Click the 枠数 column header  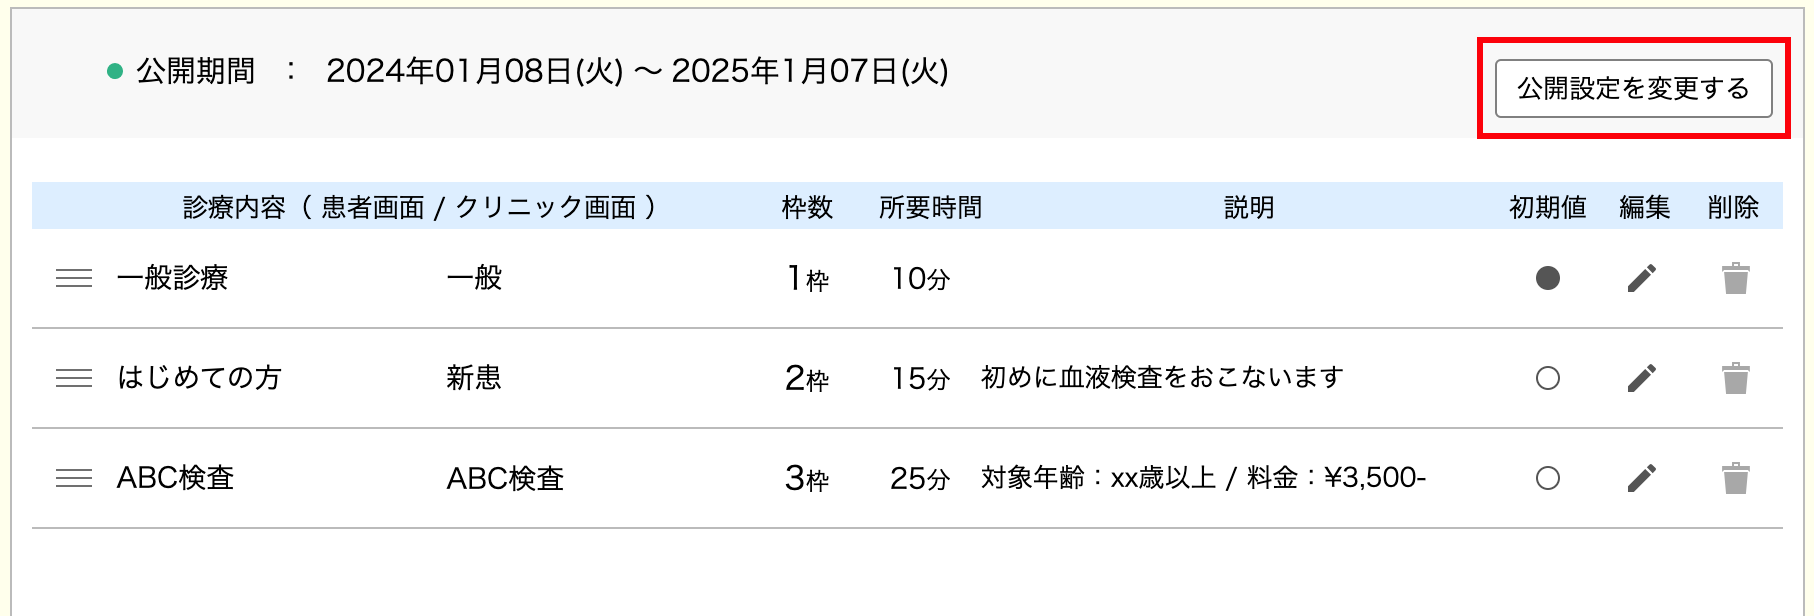807,207
